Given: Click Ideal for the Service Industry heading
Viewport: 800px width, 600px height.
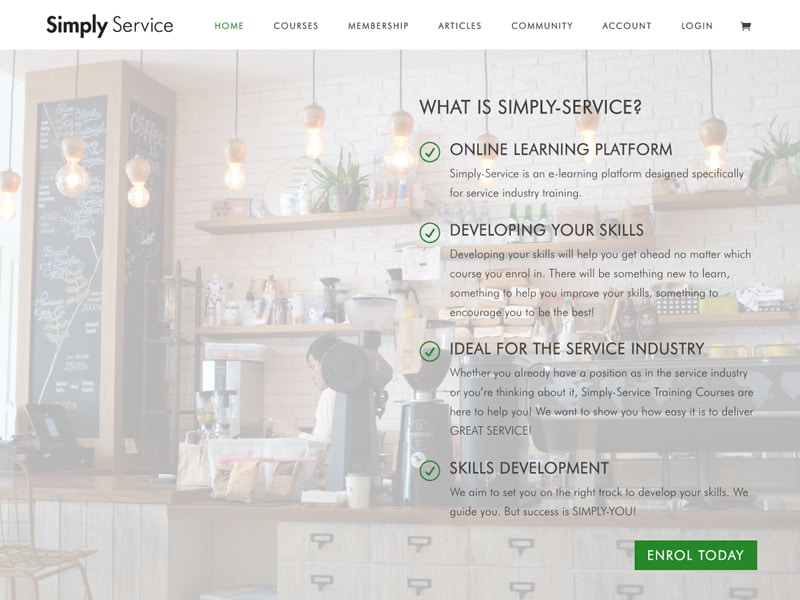Looking at the screenshot, I should [577, 349].
